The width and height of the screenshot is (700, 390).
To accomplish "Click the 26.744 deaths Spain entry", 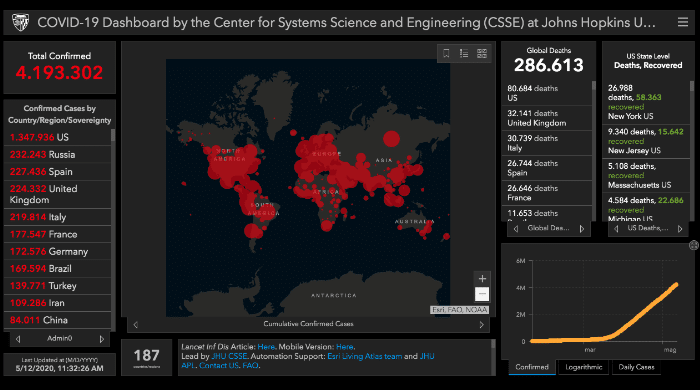I will pyautogui.click(x=547, y=168).
